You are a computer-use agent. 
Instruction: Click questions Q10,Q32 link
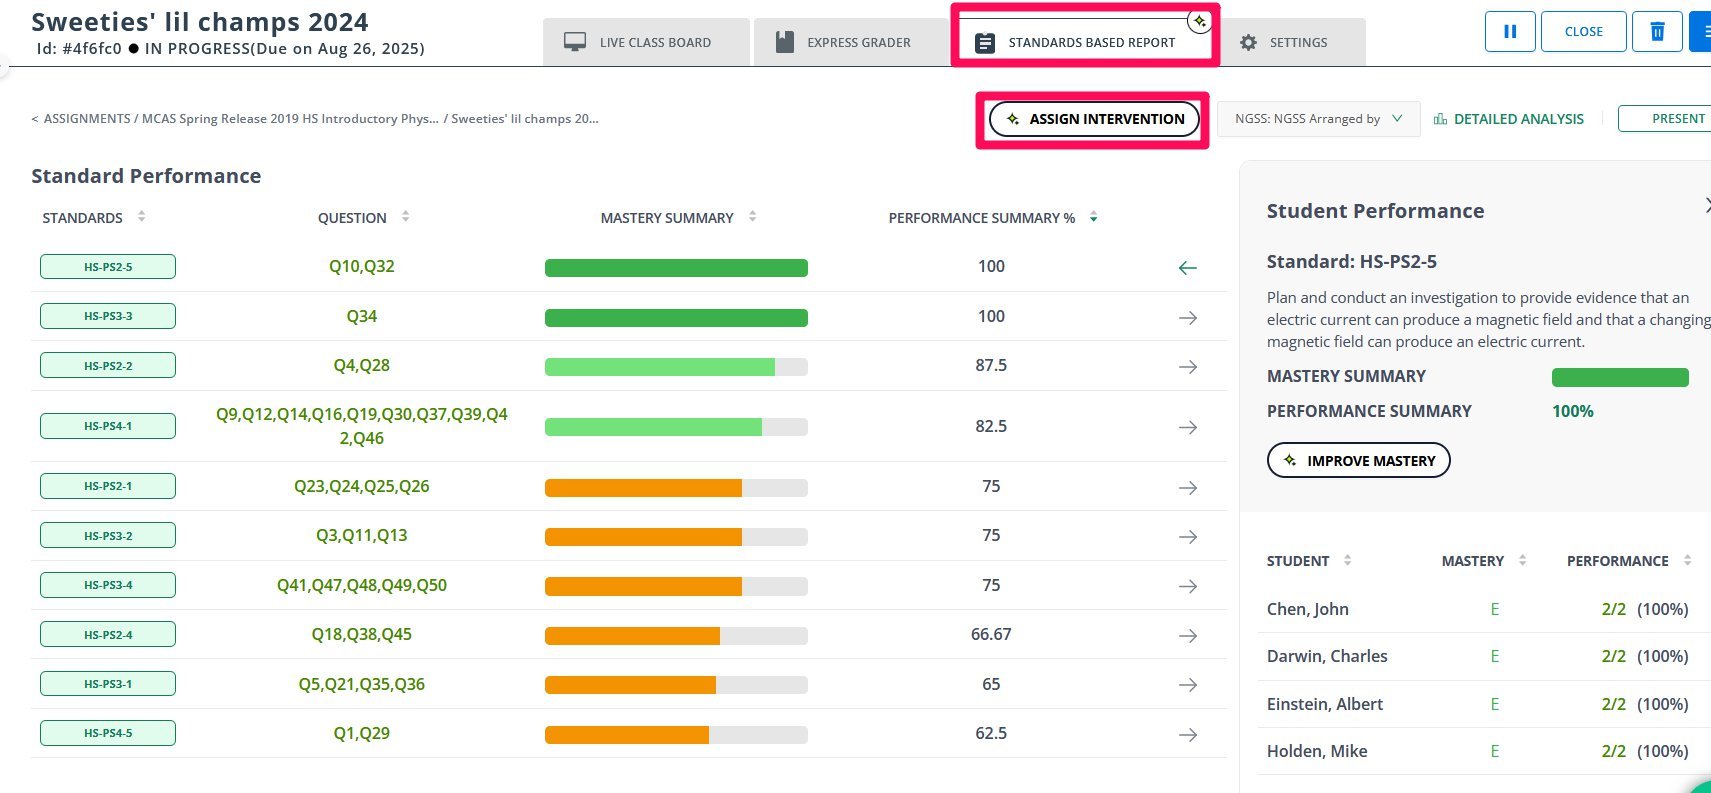point(362,266)
